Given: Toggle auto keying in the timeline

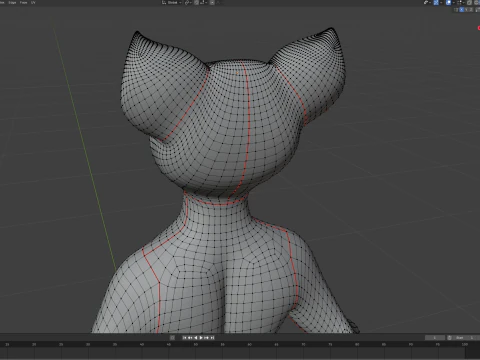Looking at the screenshot, I should (x=172, y=338).
